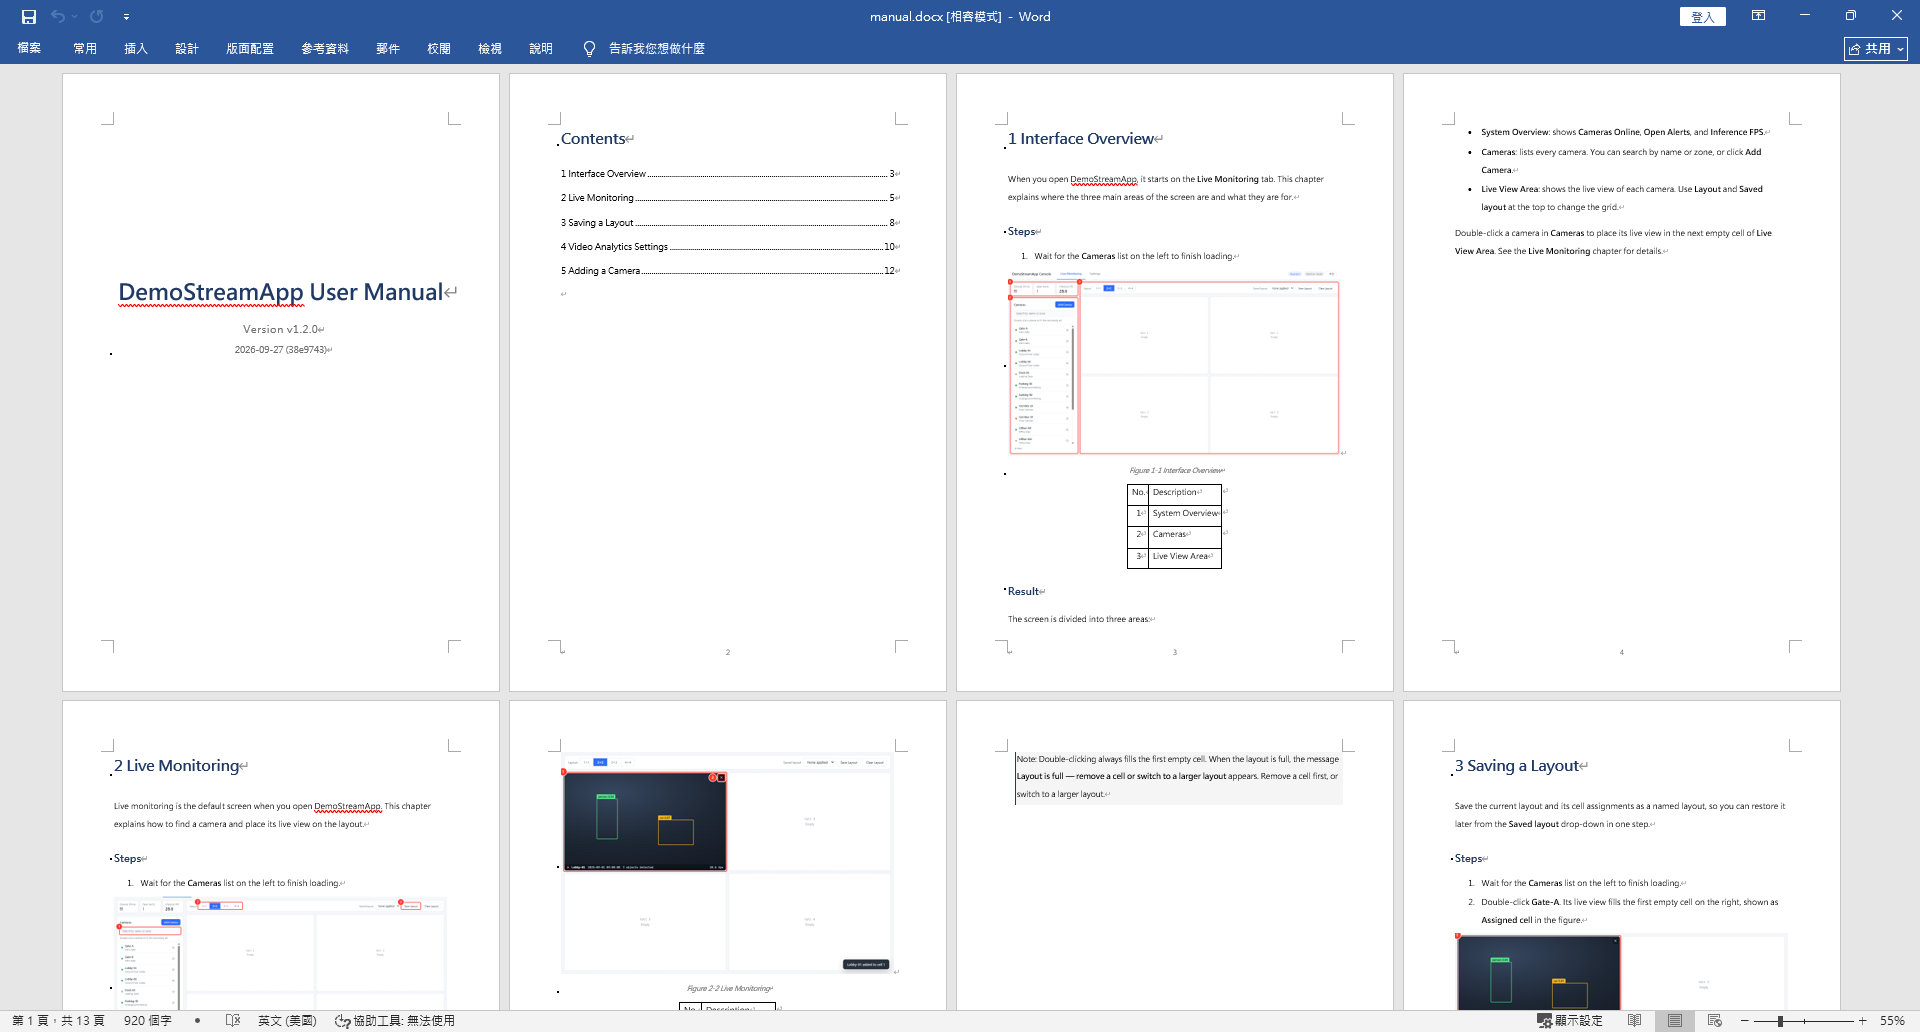The width and height of the screenshot is (1920, 1032).
Task: Switch to the 版面配置 (Layout) tab
Action: tap(250, 48)
